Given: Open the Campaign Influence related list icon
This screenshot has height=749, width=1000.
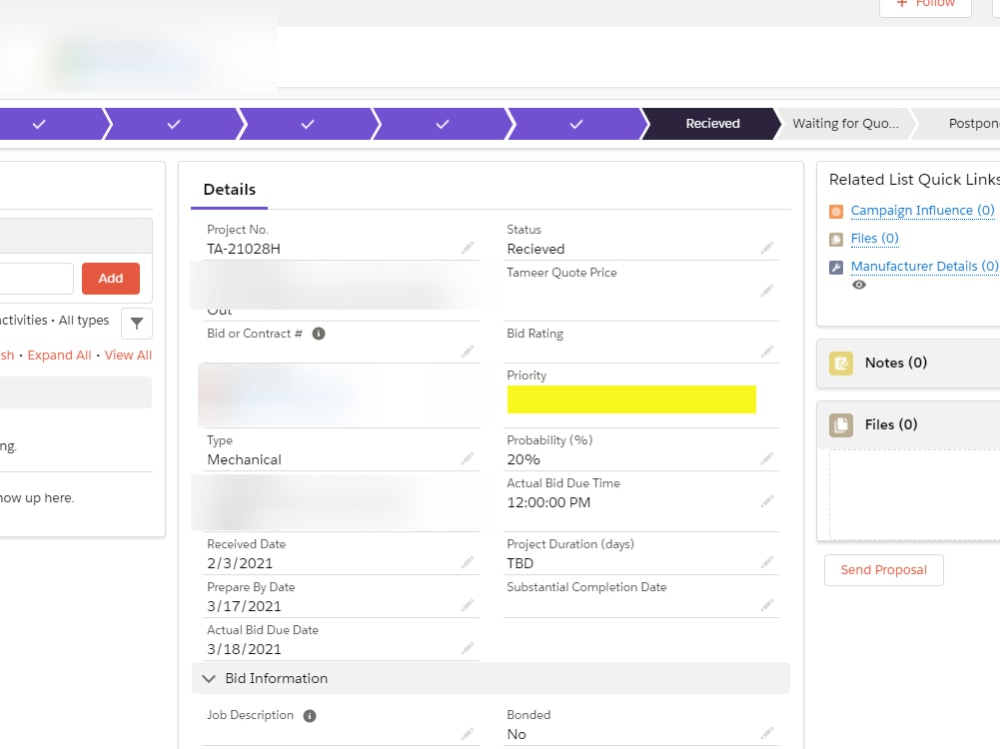Looking at the screenshot, I should click(836, 211).
